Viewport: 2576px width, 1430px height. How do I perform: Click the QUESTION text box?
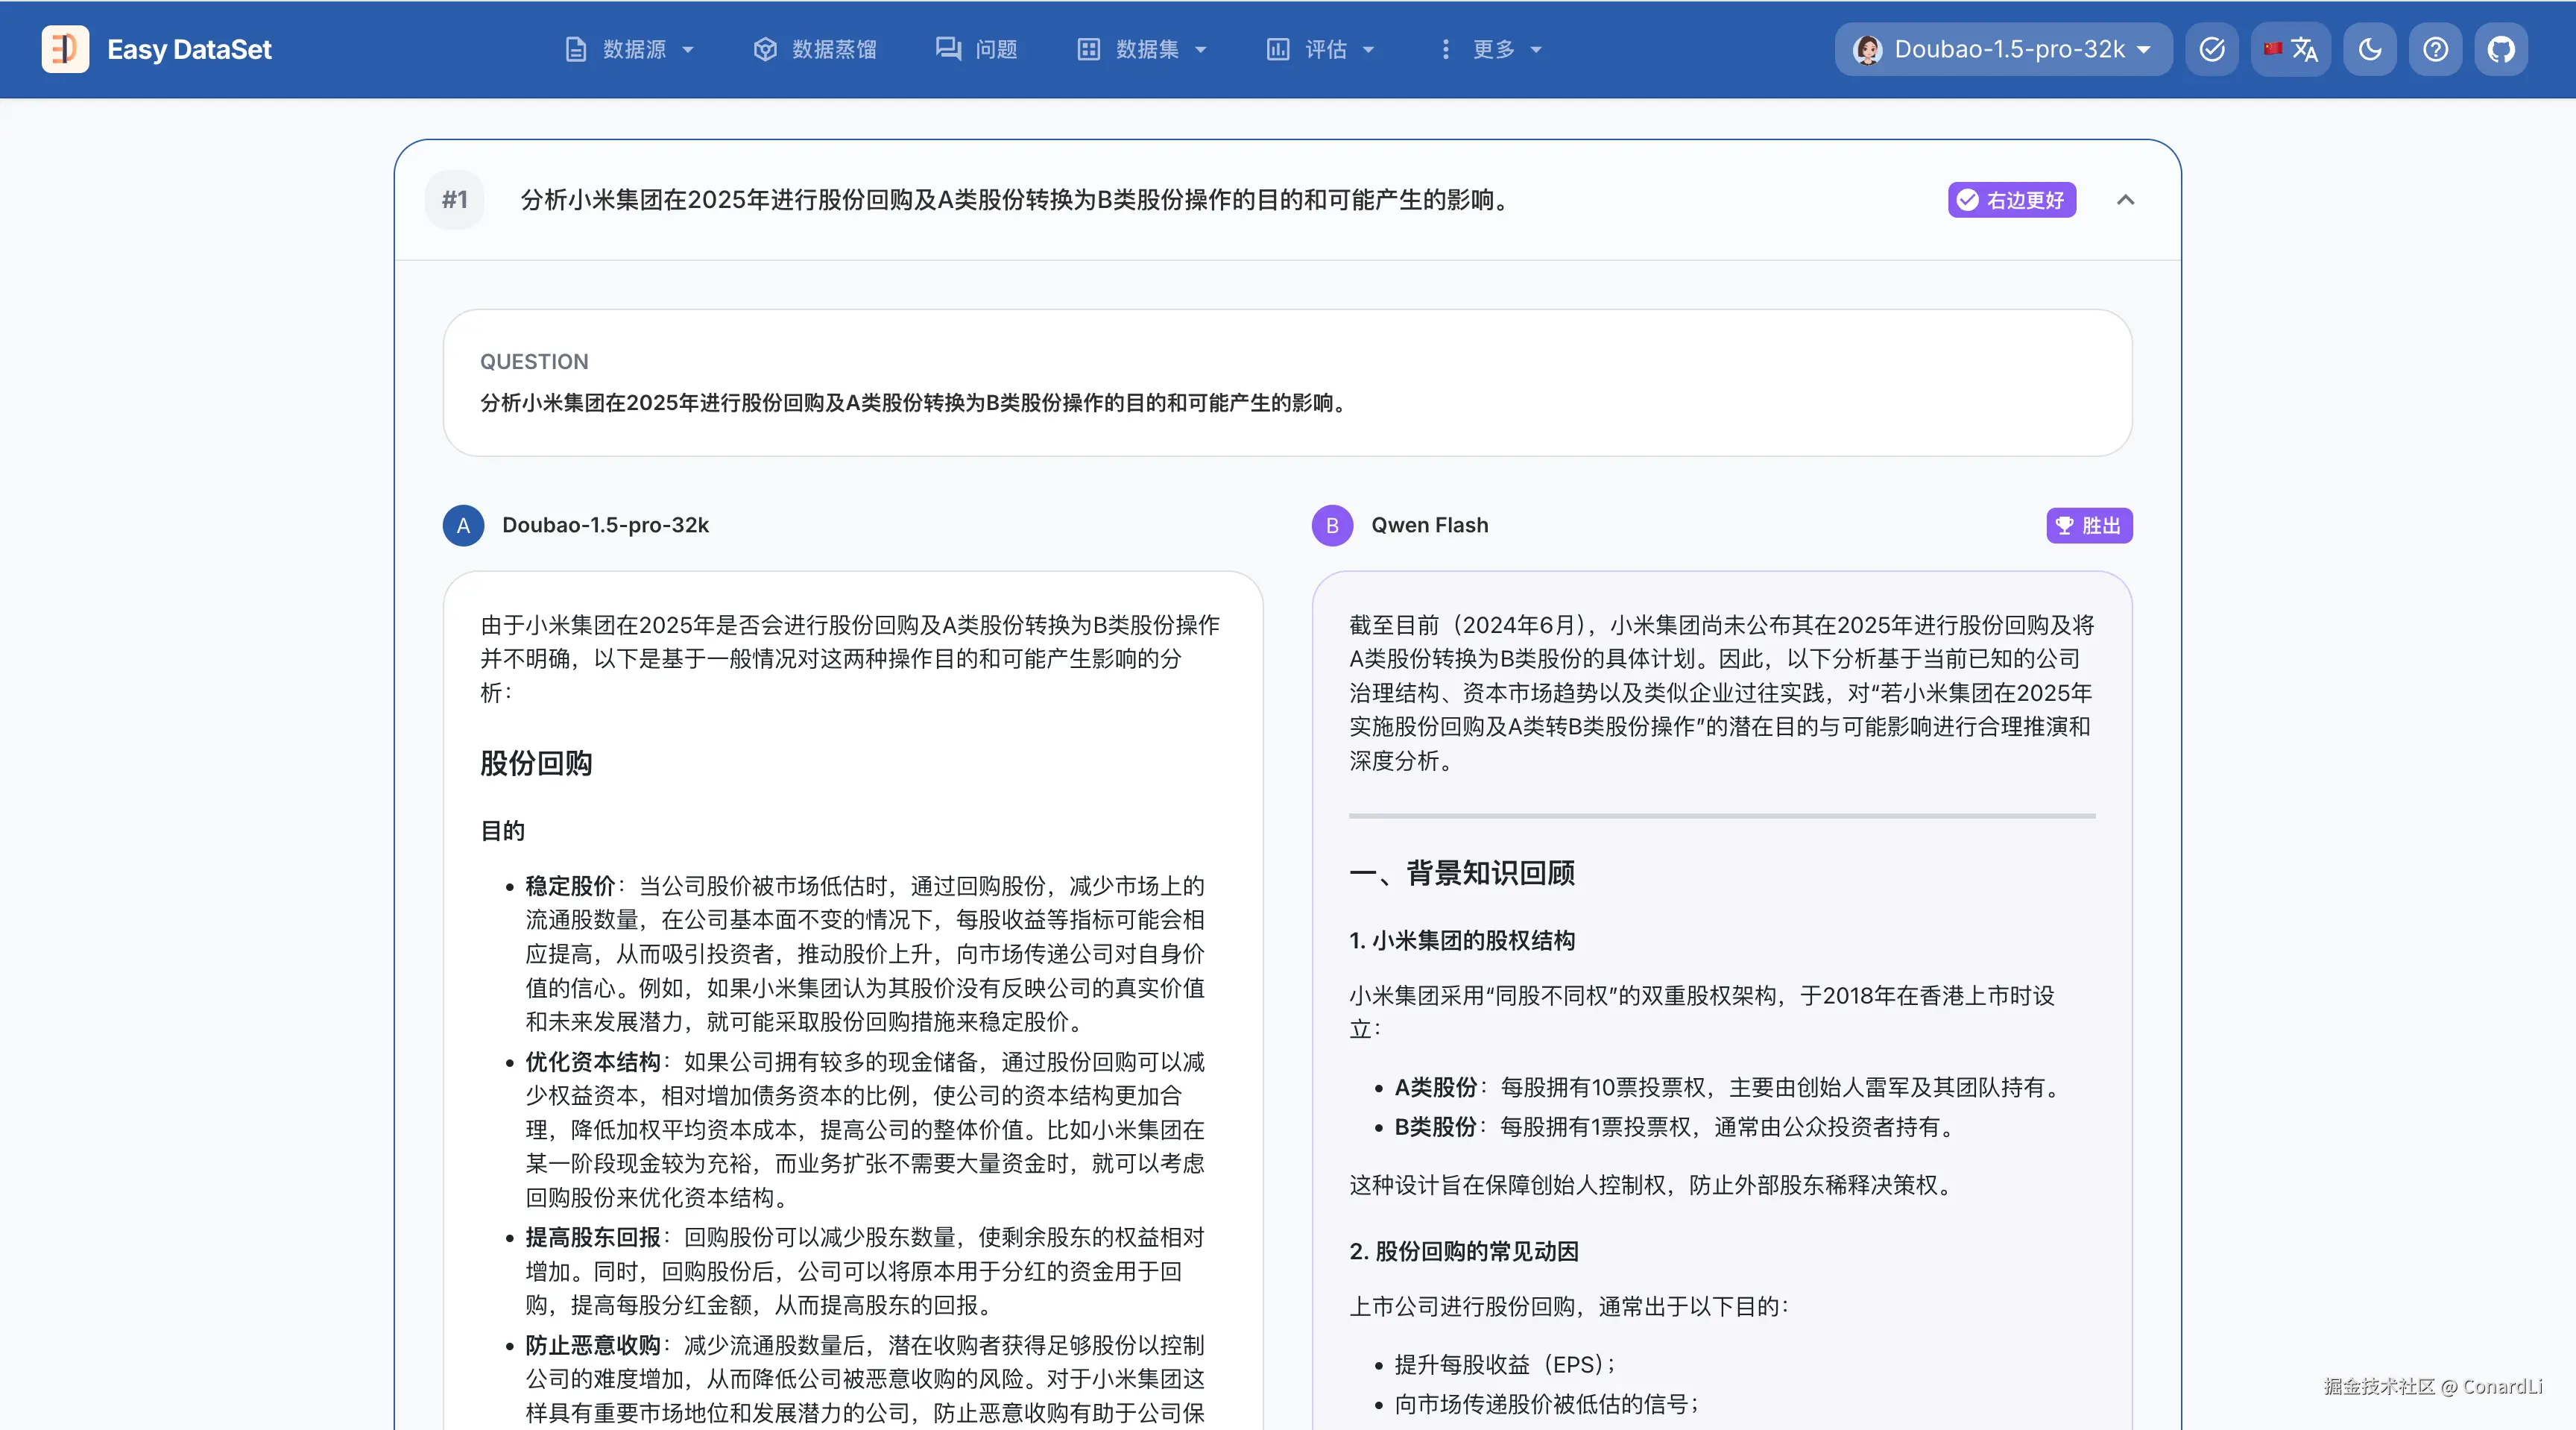(x=1287, y=383)
